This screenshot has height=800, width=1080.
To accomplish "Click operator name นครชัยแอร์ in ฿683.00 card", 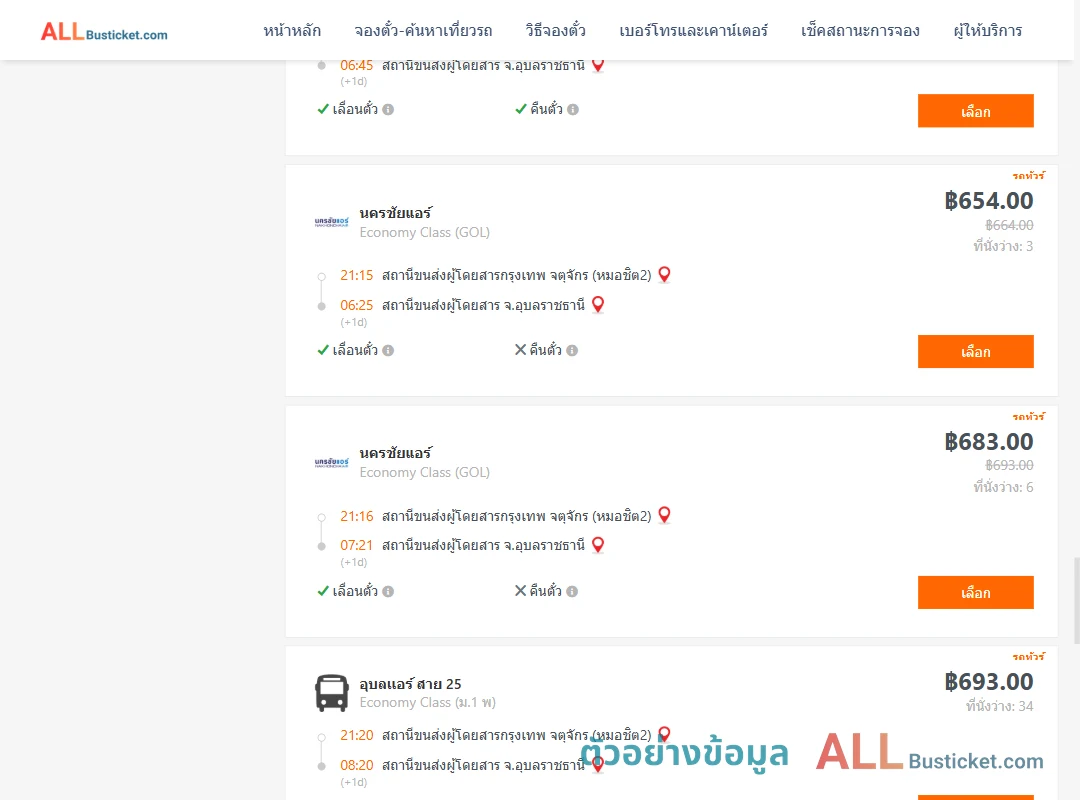I will pos(395,453).
